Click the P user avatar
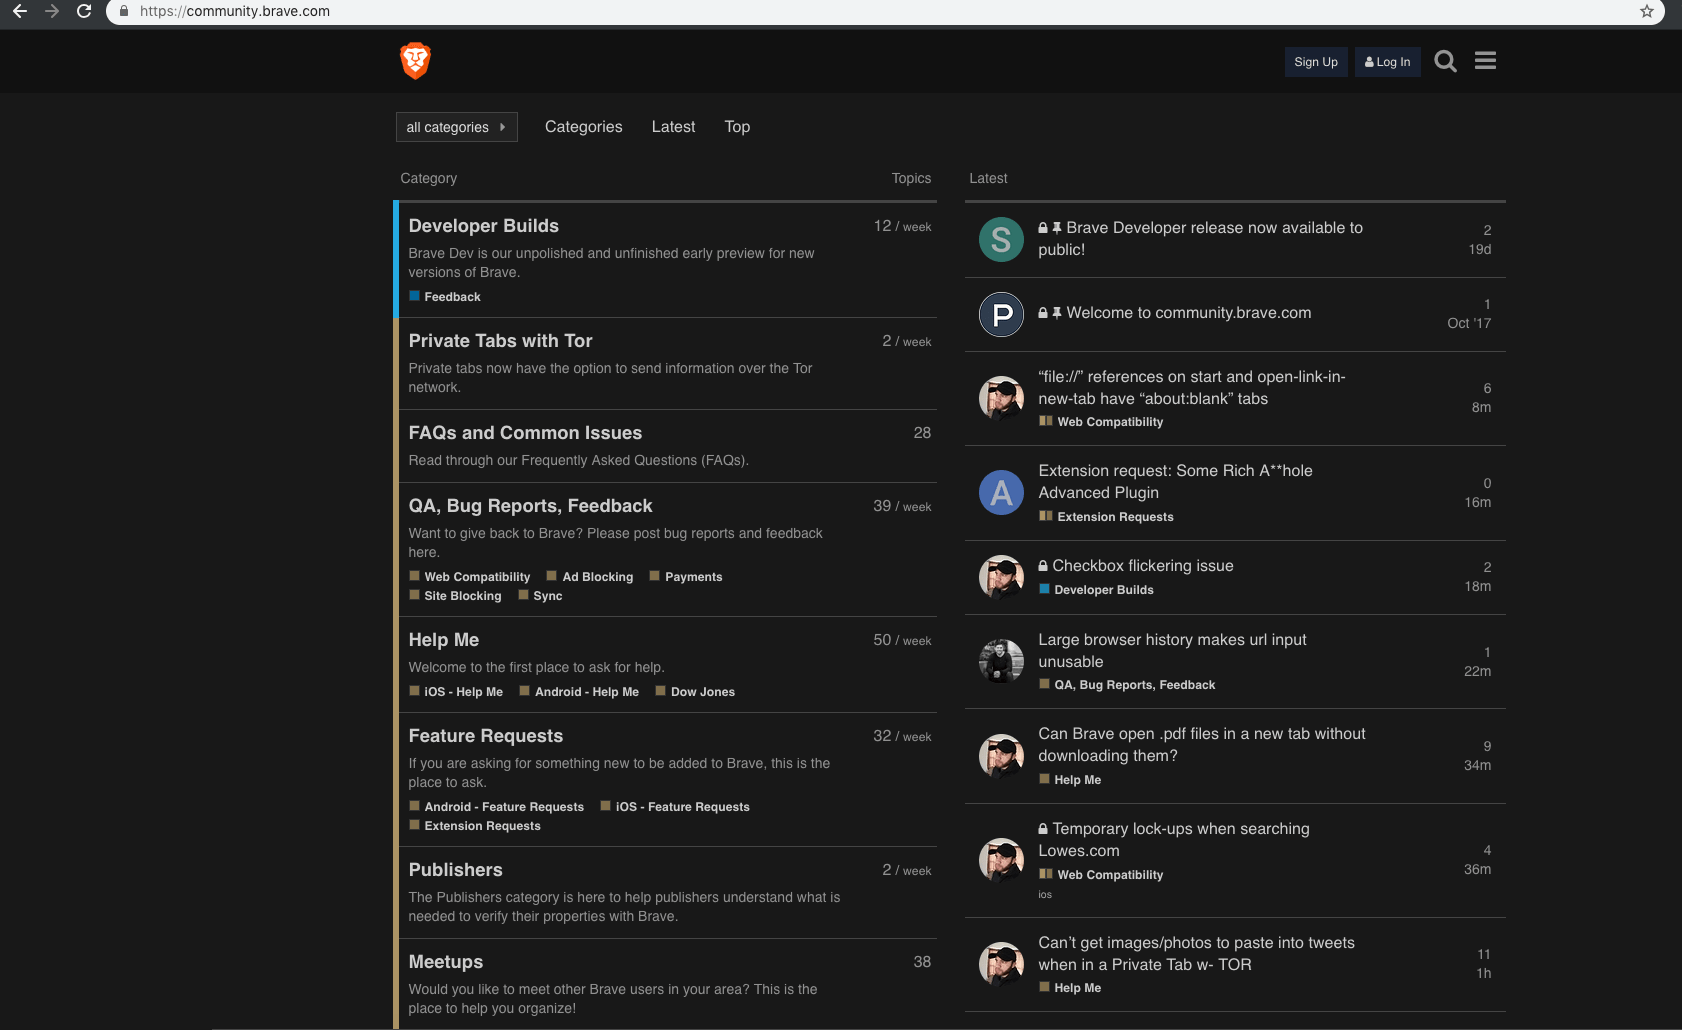This screenshot has width=1682, height=1030. tap(1001, 314)
